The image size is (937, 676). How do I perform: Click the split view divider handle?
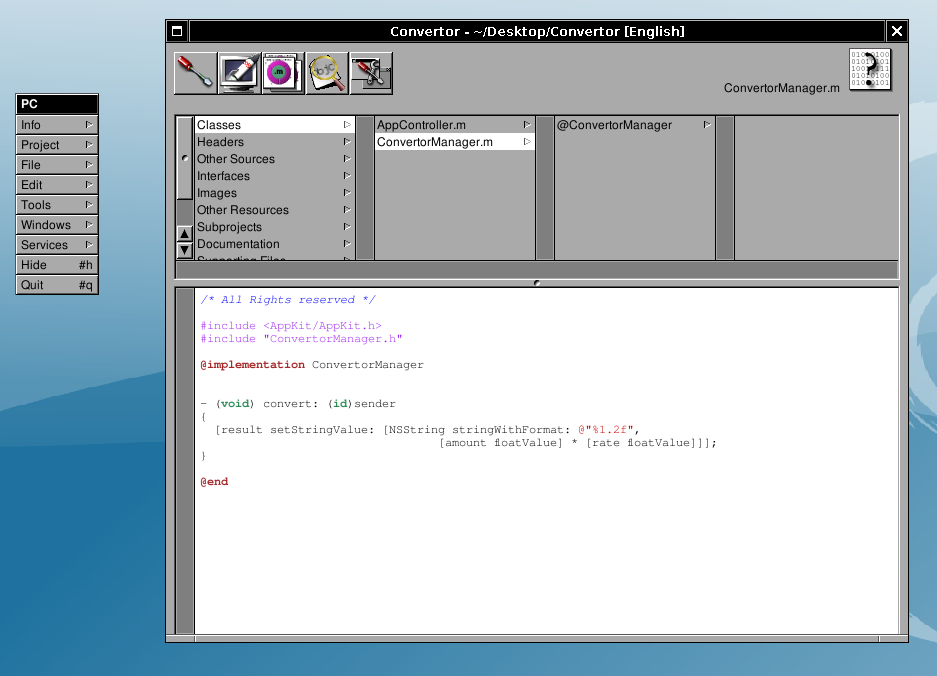(537, 283)
